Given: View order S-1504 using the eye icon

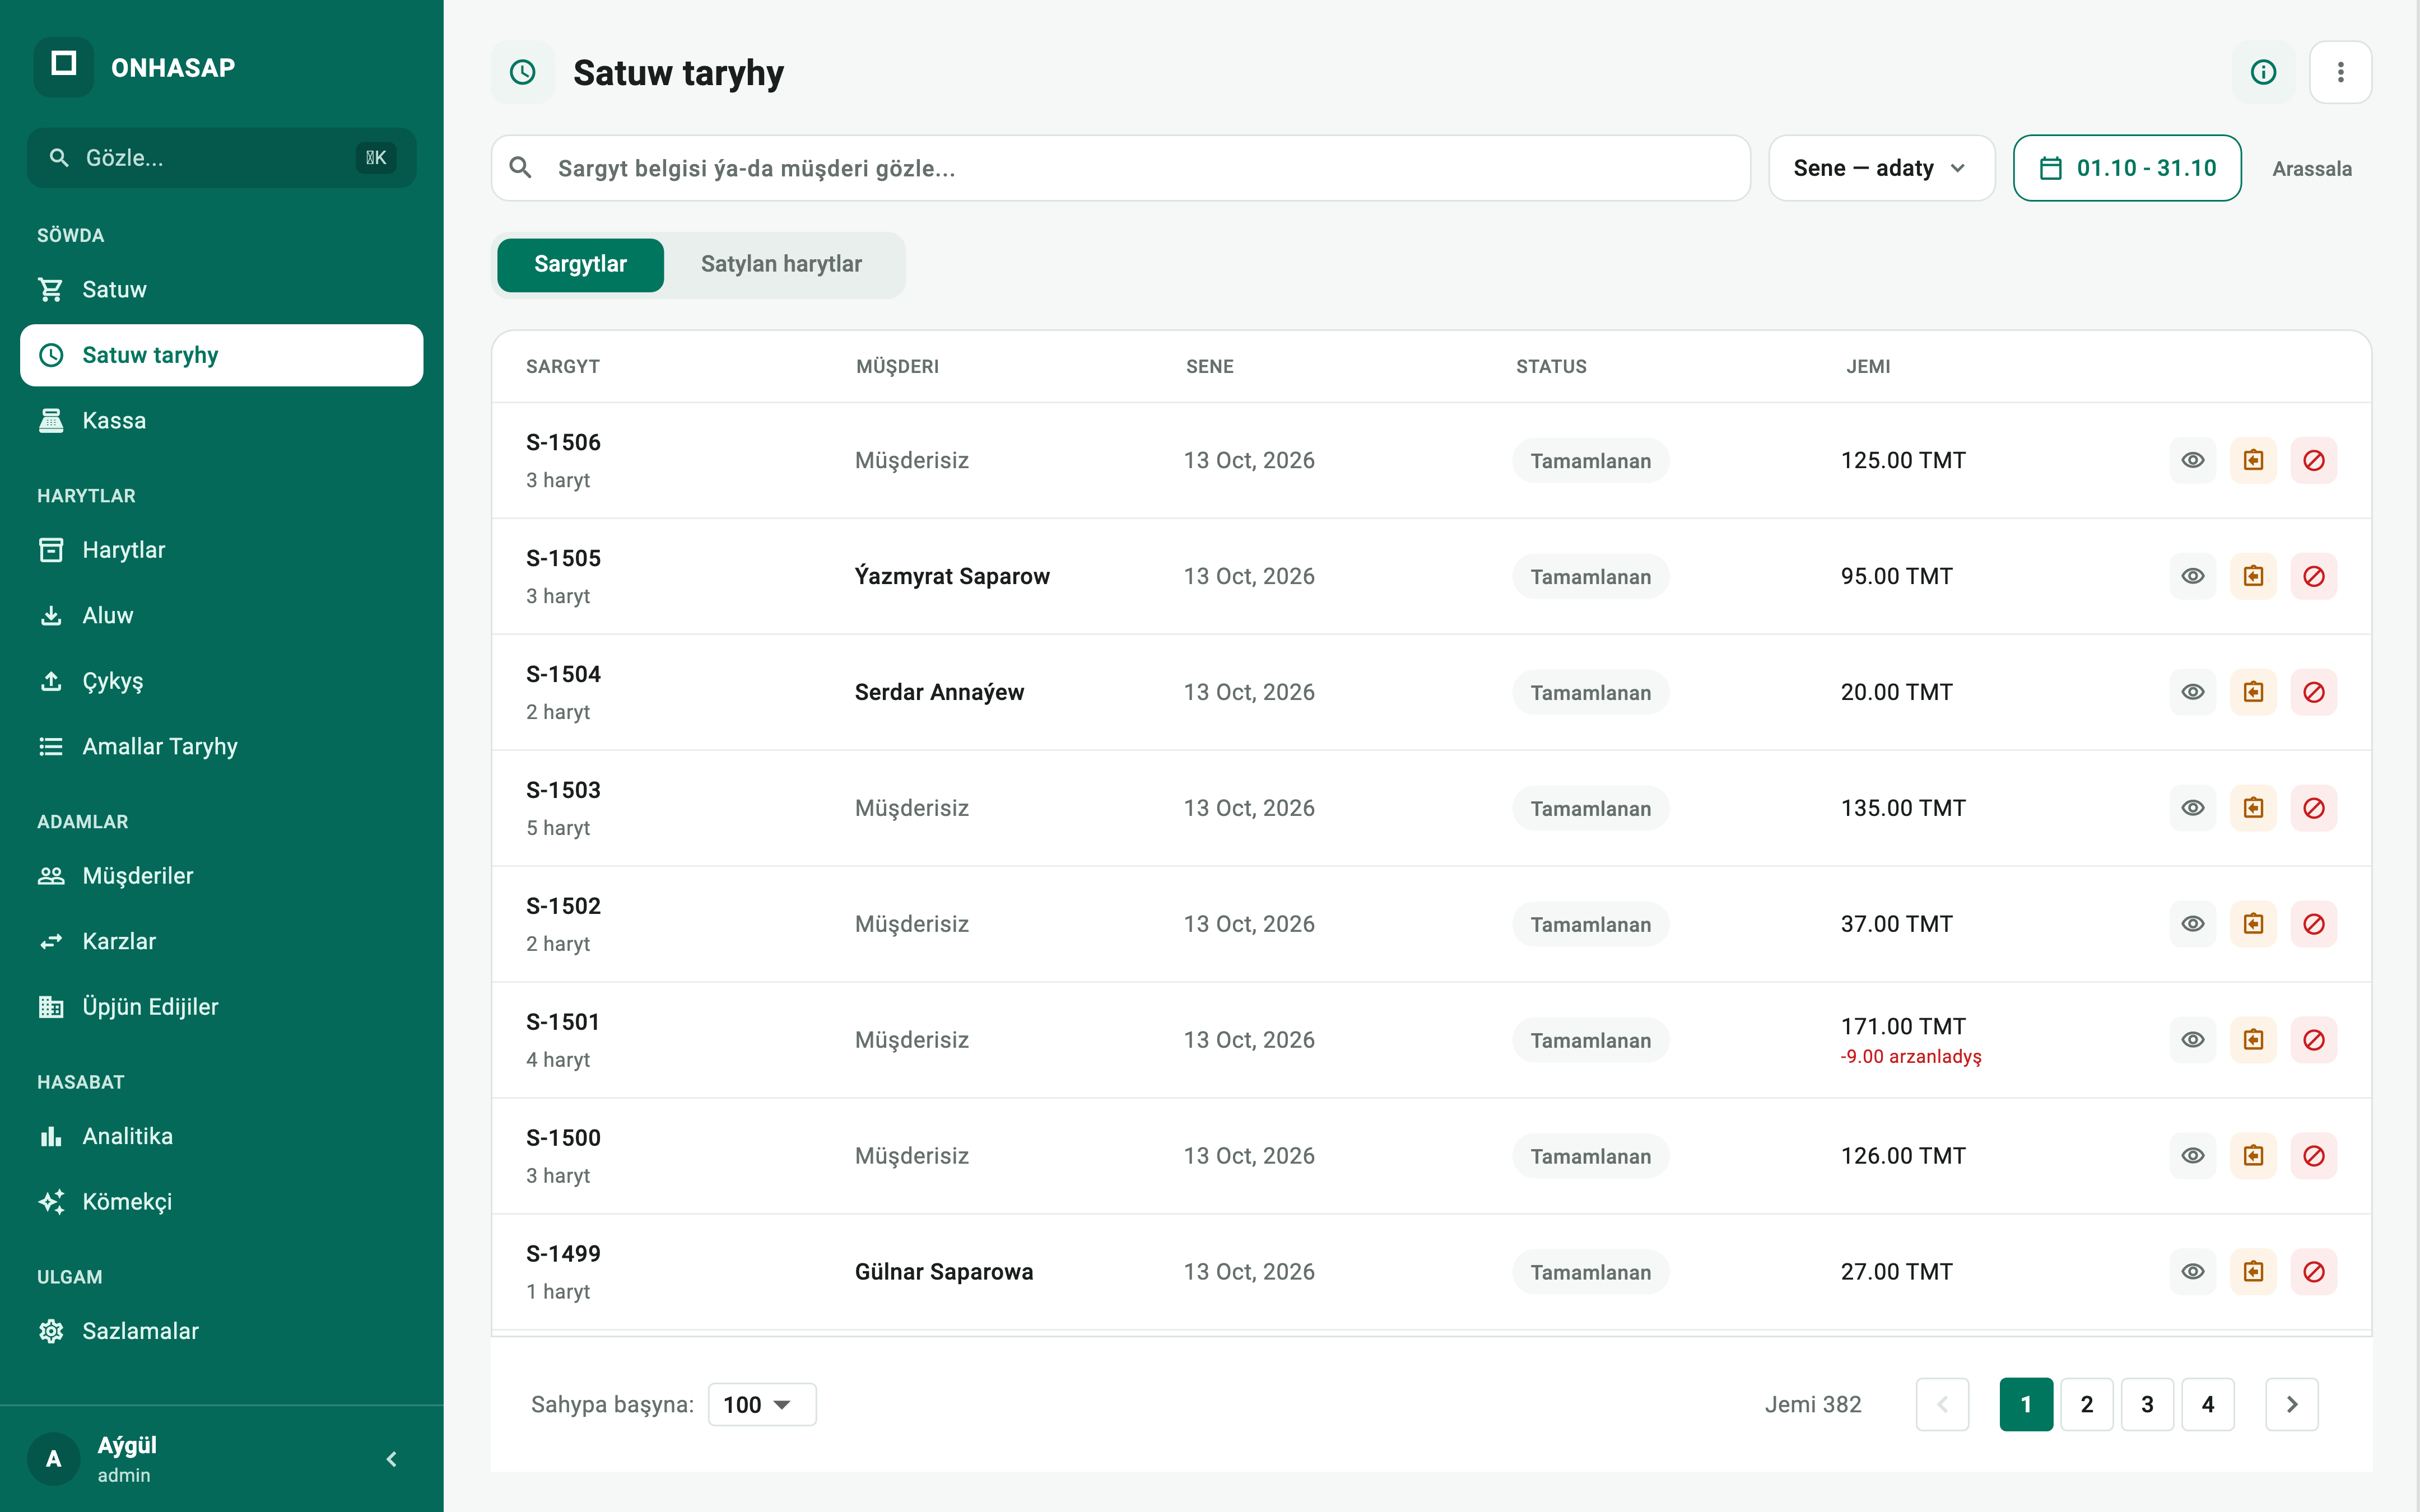Looking at the screenshot, I should click(2193, 692).
